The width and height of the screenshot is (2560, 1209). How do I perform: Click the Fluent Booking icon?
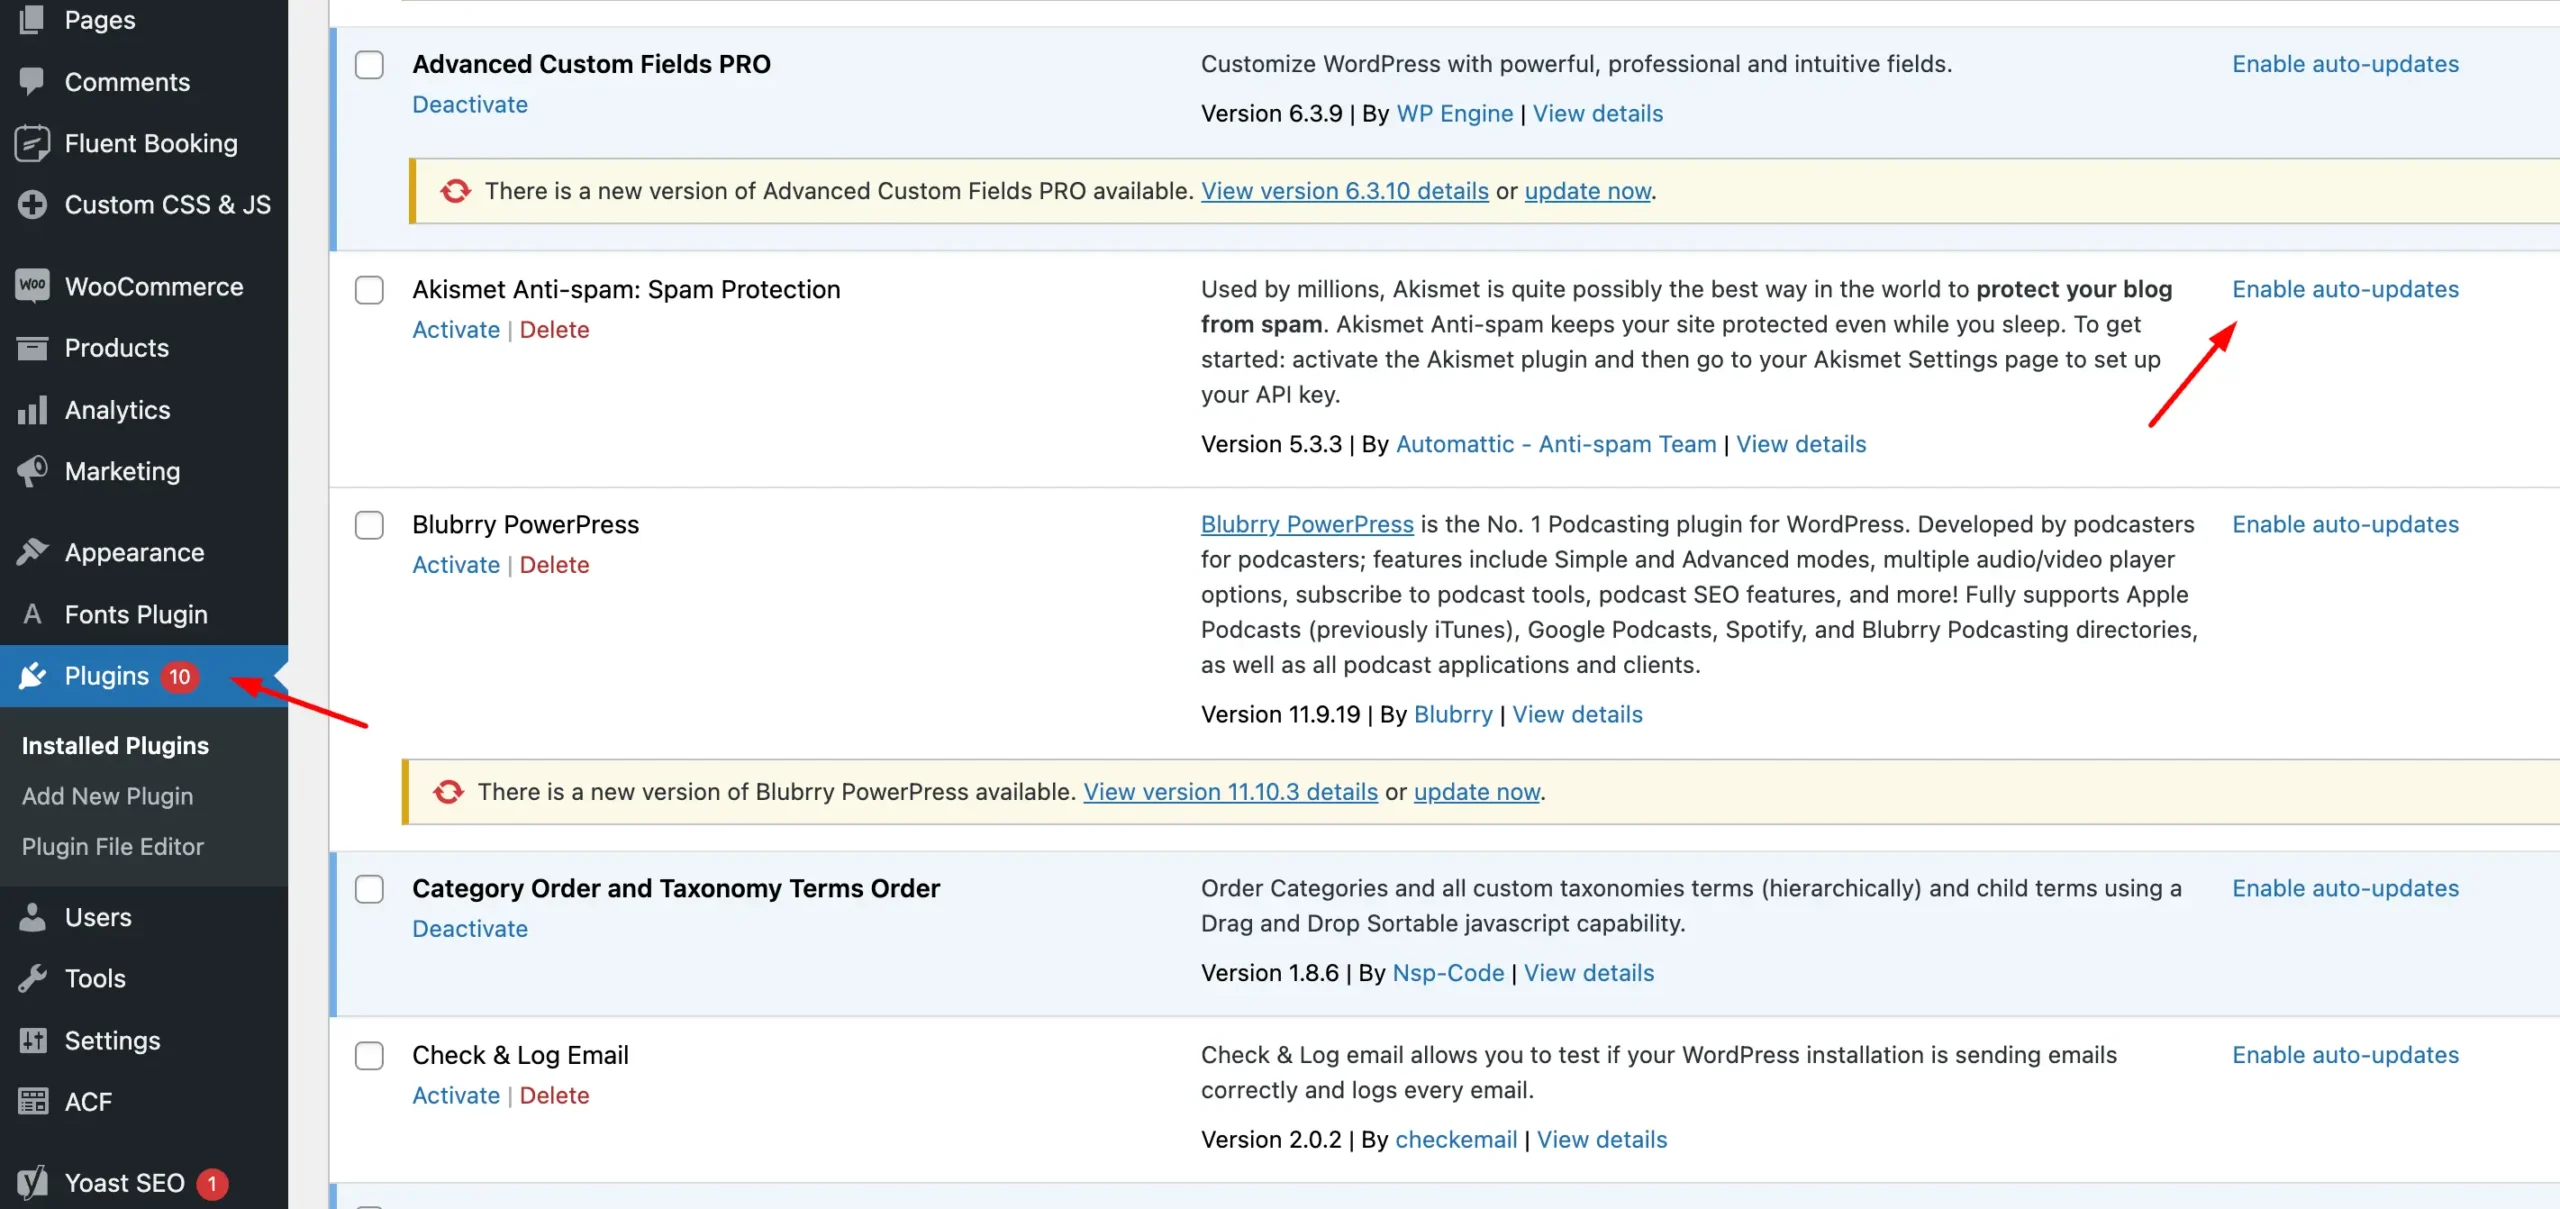point(32,143)
